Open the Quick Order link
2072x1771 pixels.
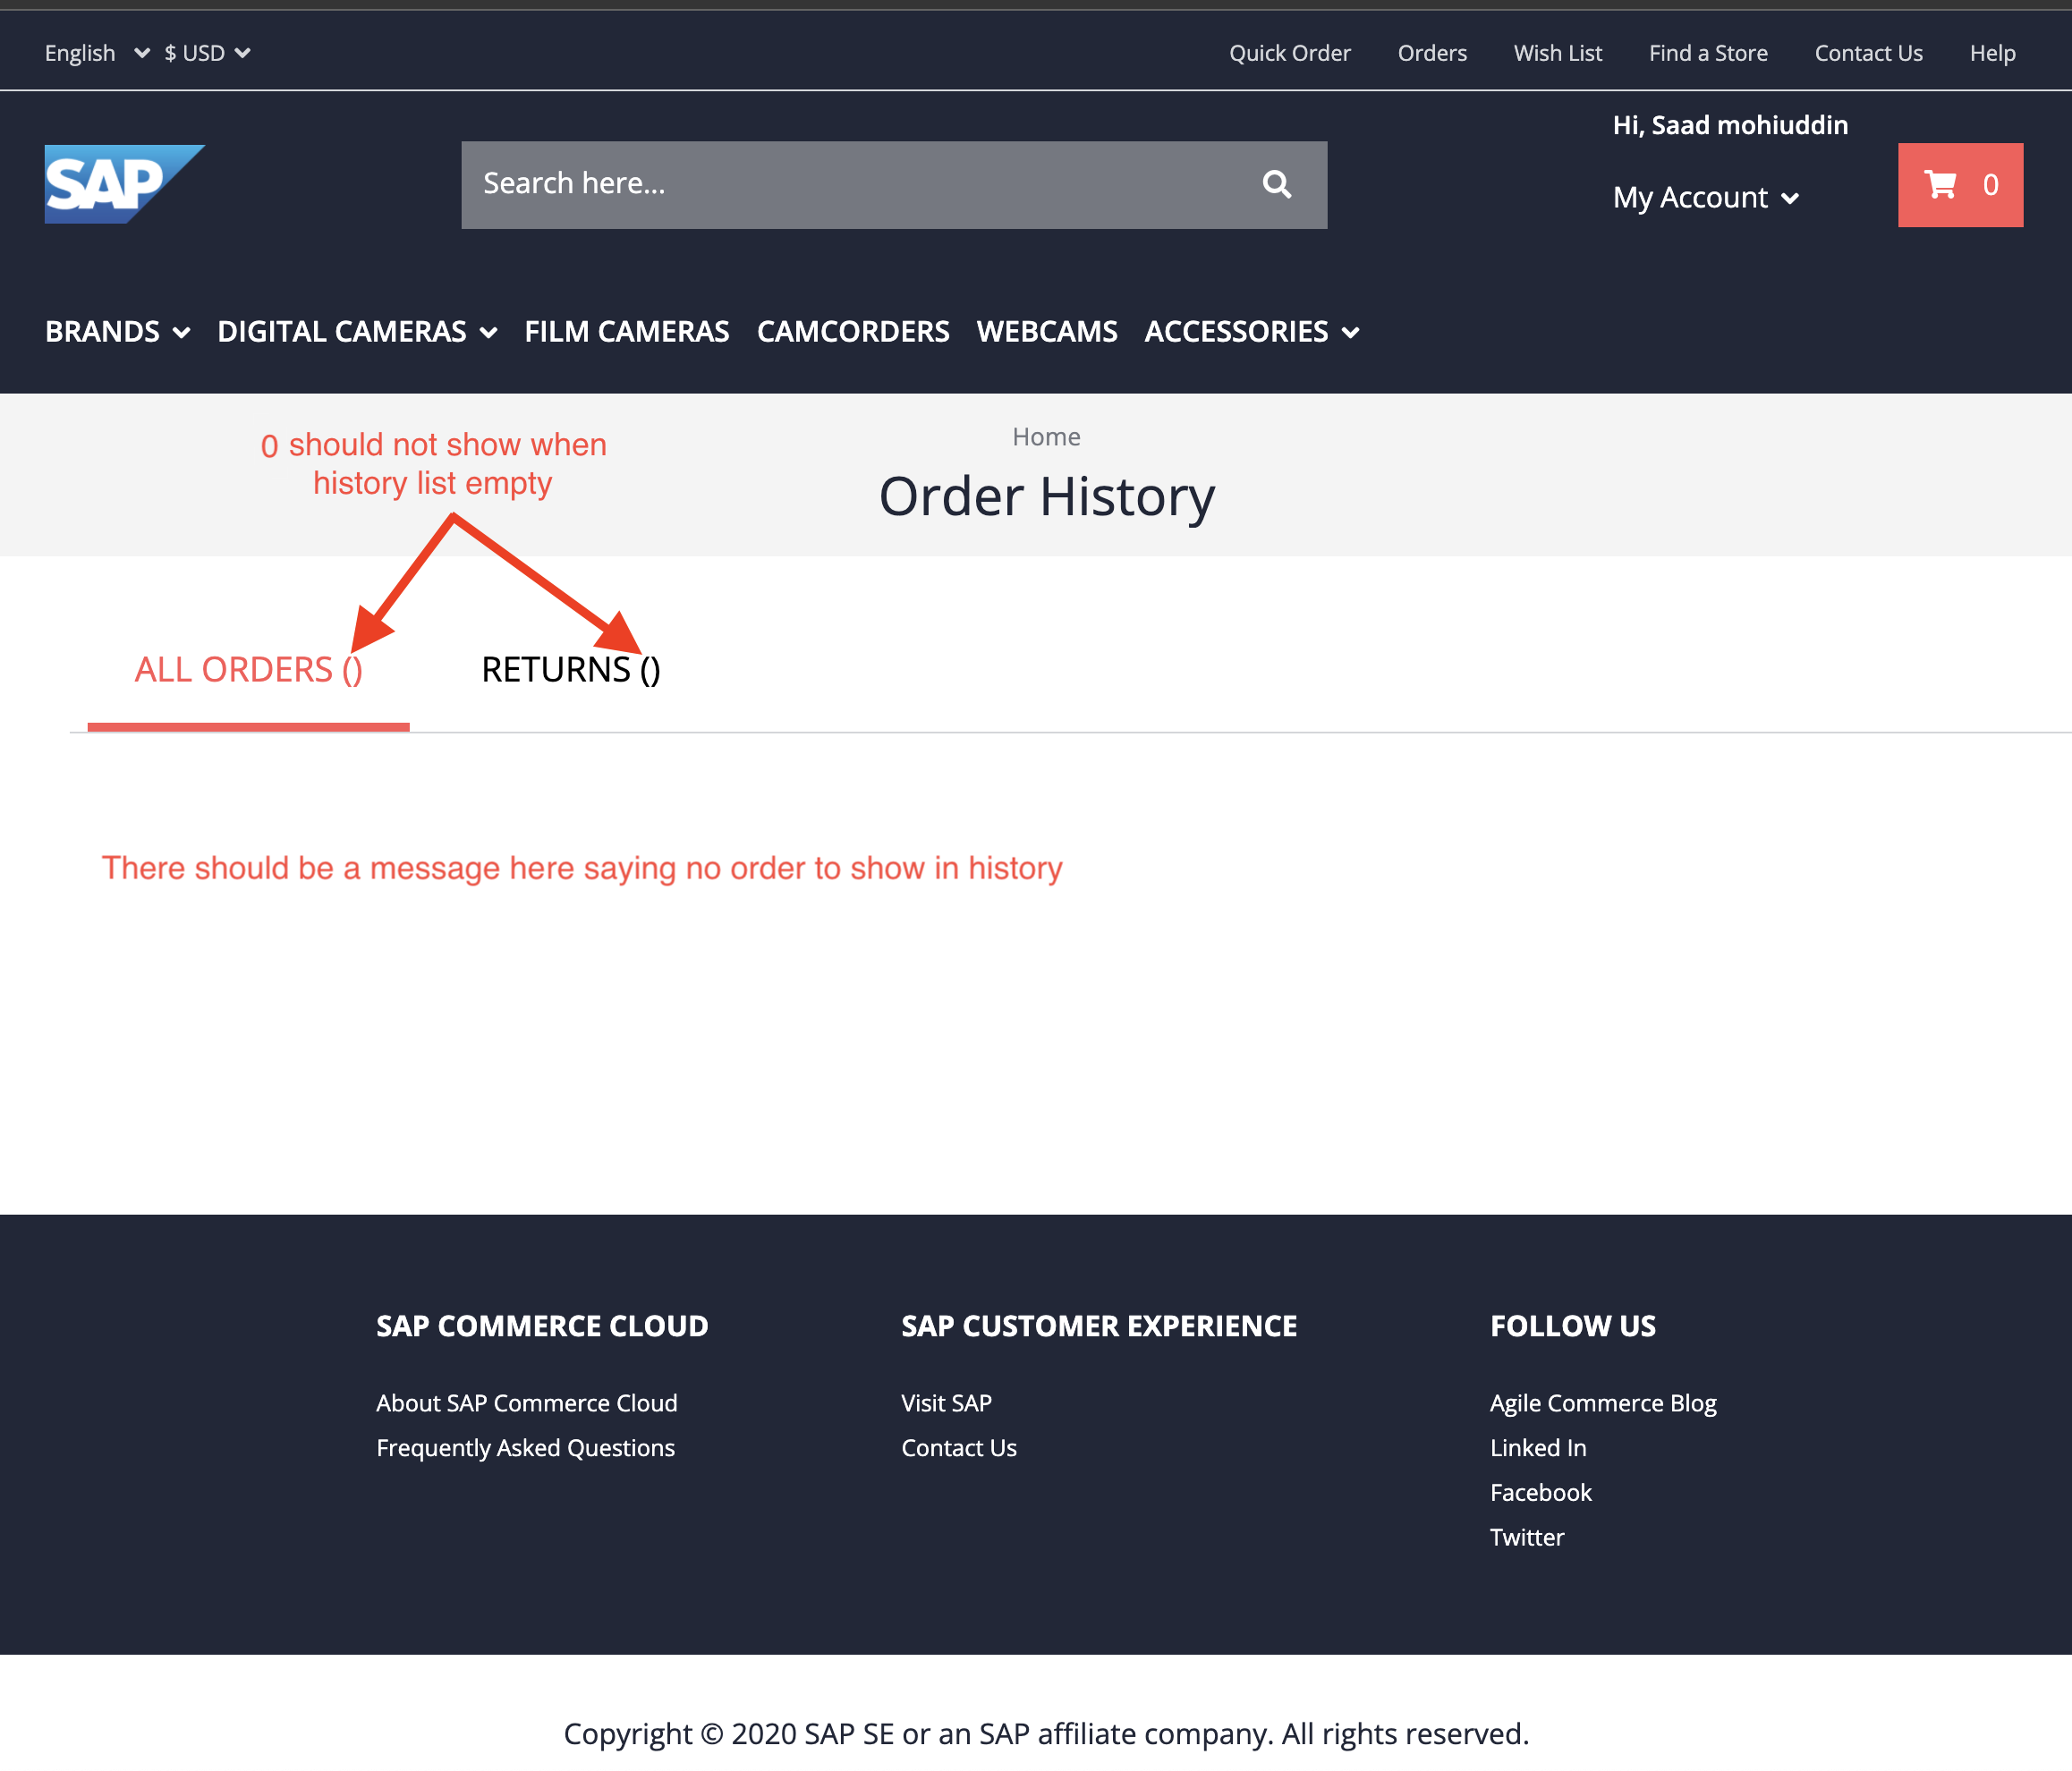click(1290, 53)
